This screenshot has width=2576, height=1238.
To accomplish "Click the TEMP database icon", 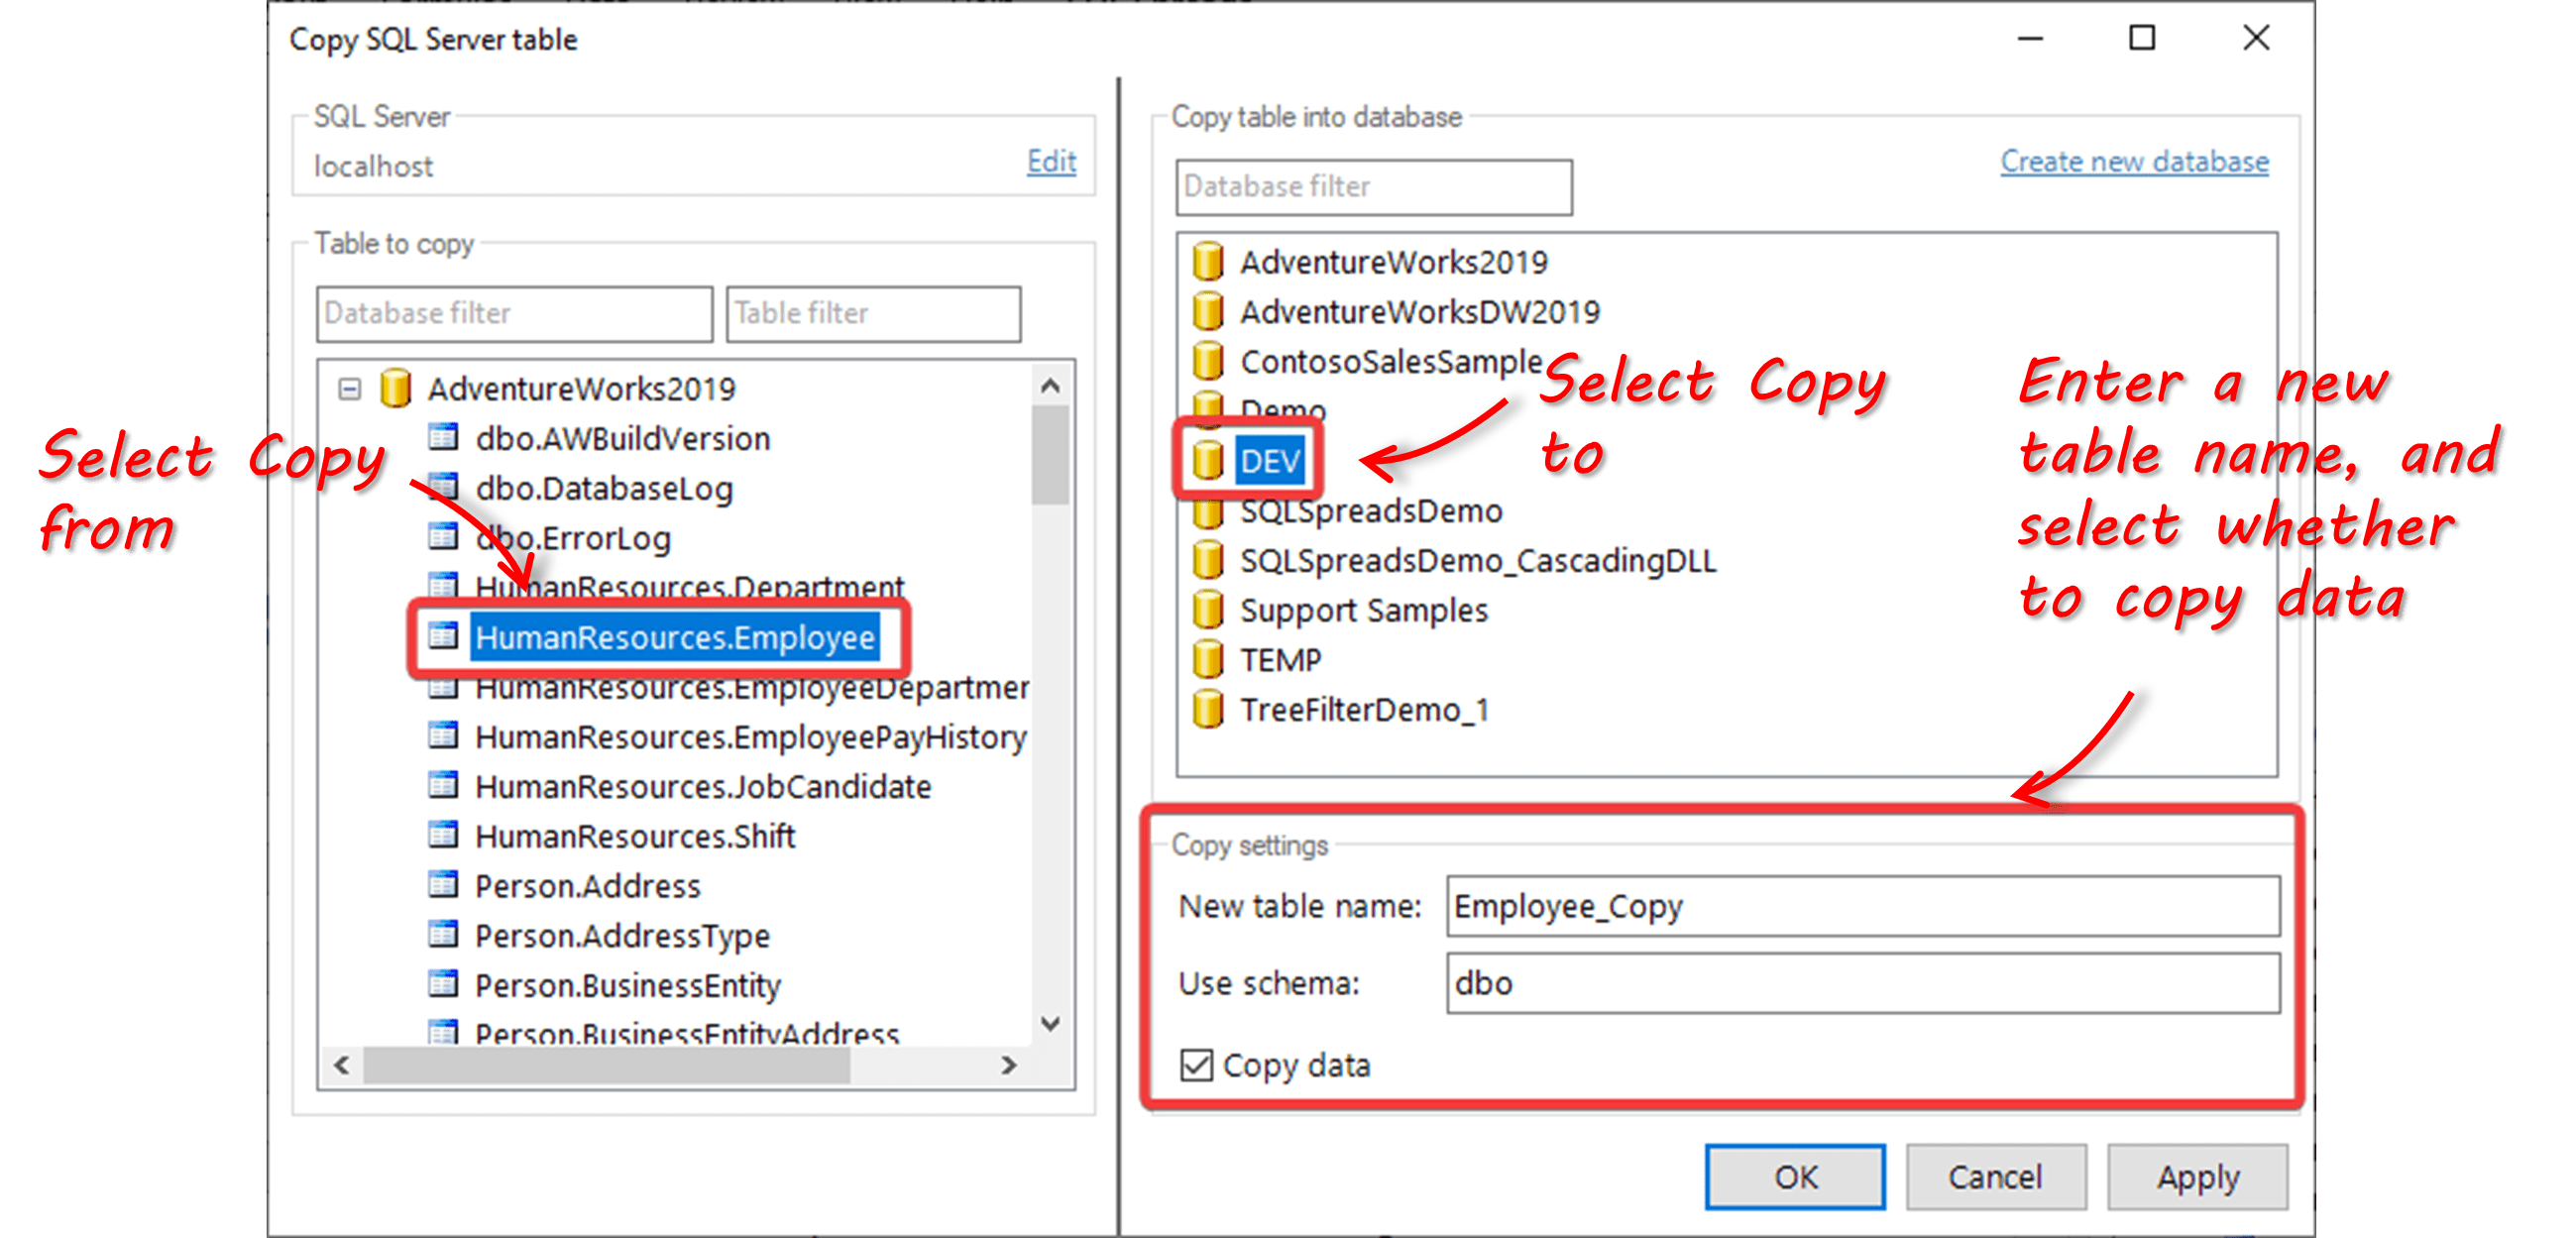I will pyautogui.click(x=1209, y=660).
